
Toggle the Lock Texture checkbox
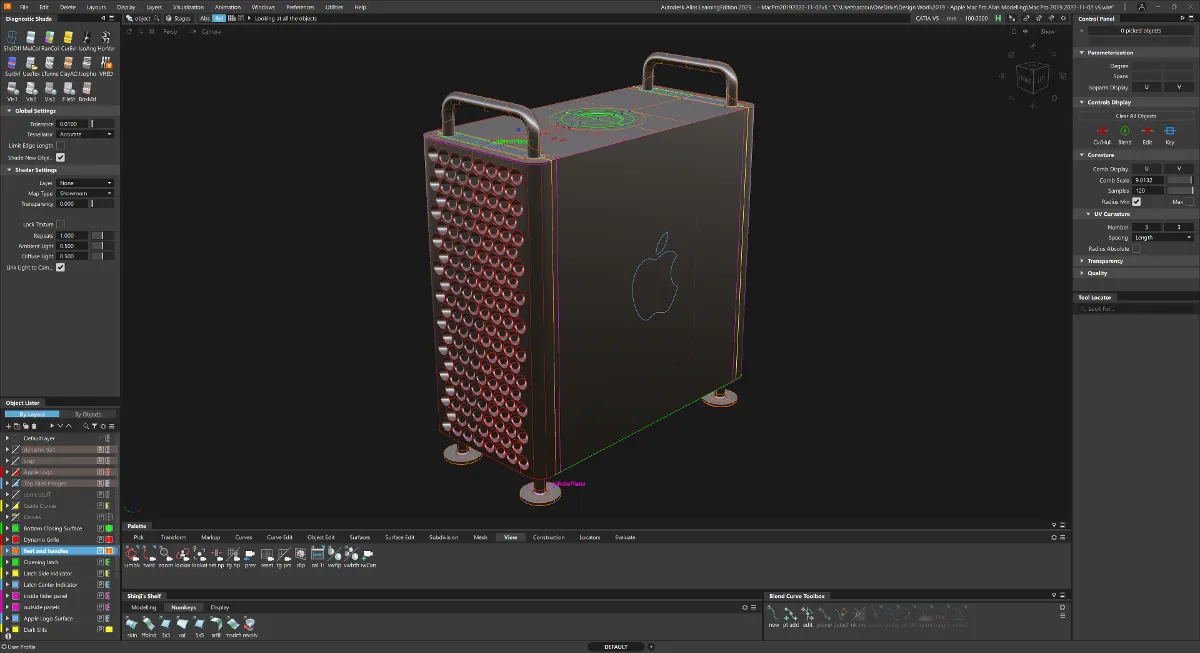(x=60, y=224)
